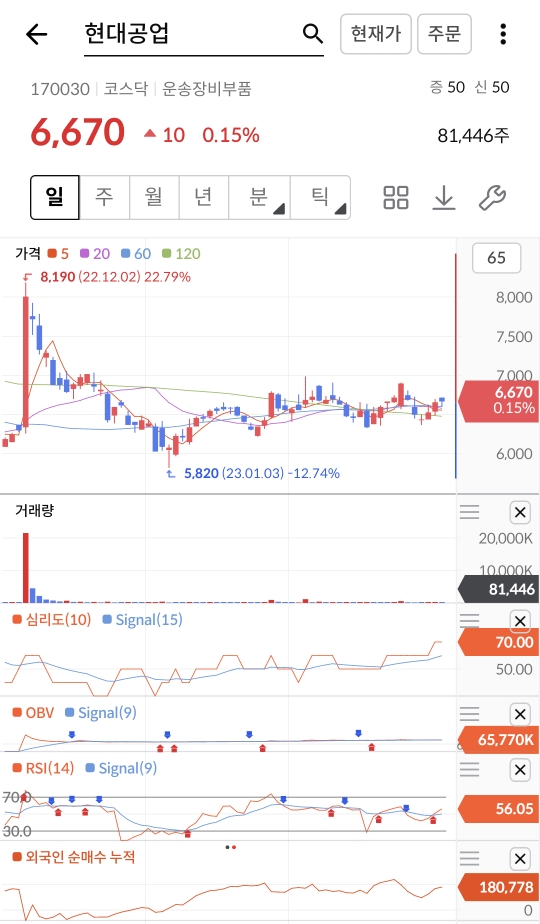Tap the 주문 order button
The image size is (540, 924).
444,34
